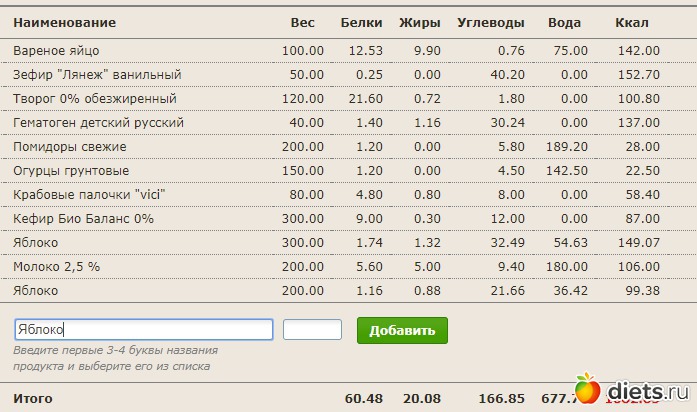Screen dimensions: 697x412
Task: Select Творог 0% обезжиренный product
Action: (x=95, y=99)
